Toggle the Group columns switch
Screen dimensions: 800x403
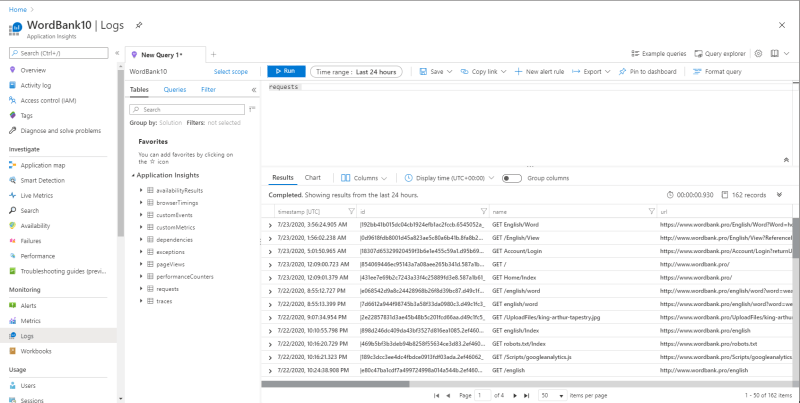click(512, 178)
